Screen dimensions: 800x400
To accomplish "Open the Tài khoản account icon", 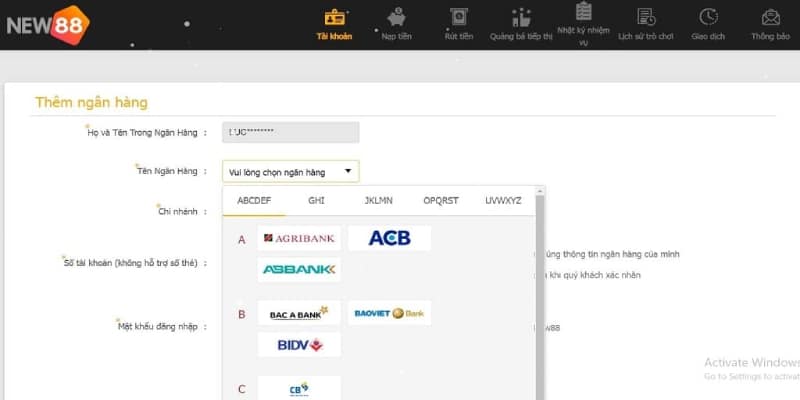I will [x=334, y=18].
